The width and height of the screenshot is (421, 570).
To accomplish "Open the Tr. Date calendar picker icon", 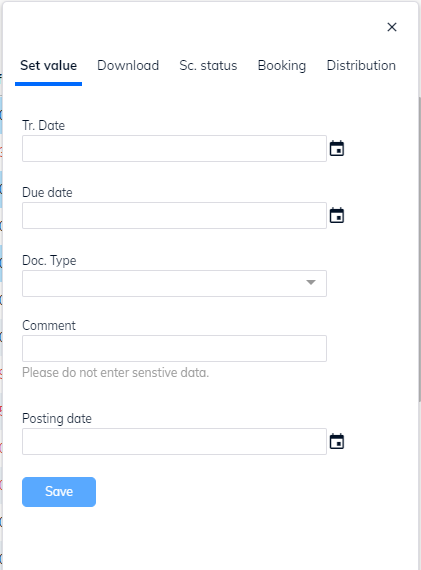I will [337, 148].
